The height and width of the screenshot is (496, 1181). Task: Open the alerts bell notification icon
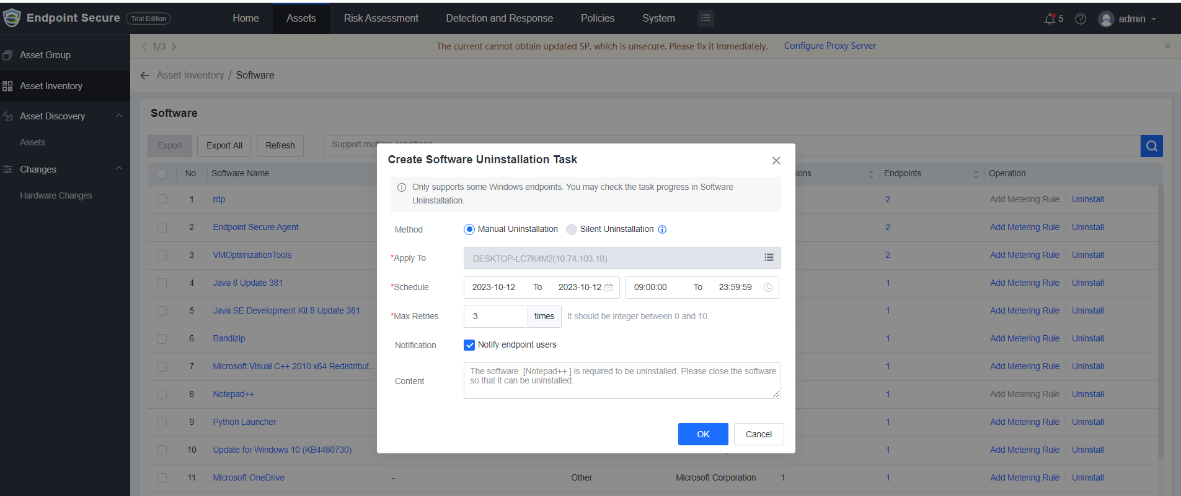click(x=1049, y=19)
